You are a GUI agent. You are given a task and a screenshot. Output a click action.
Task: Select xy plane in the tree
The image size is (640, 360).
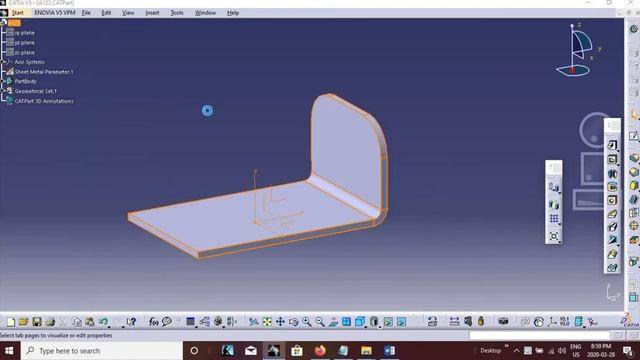[x=20, y=33]
